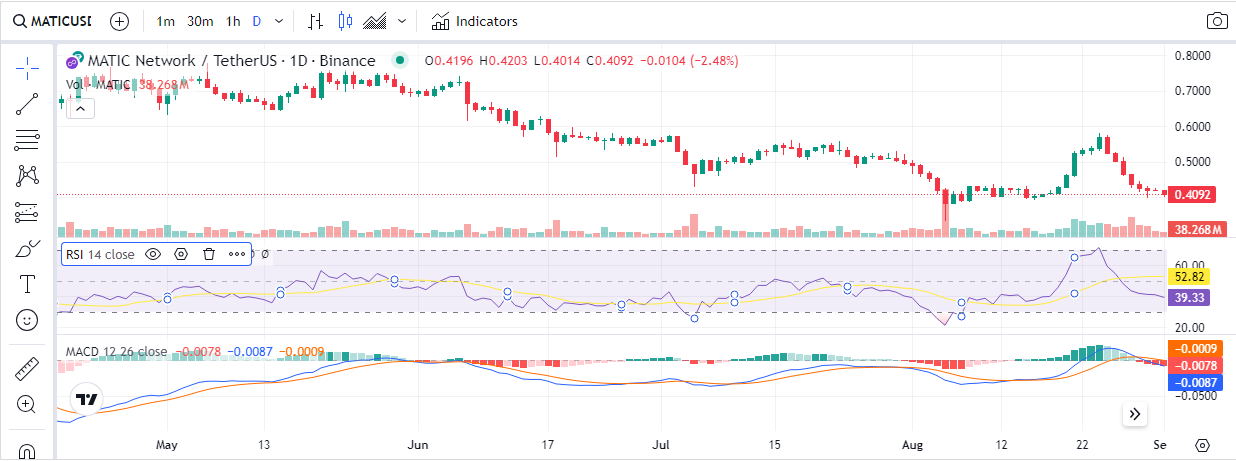This screenshot has height=461, width=1236.
Task: Click the Vol · MATIC legend label
Action: pyautogui.click(x=97, y=84)
